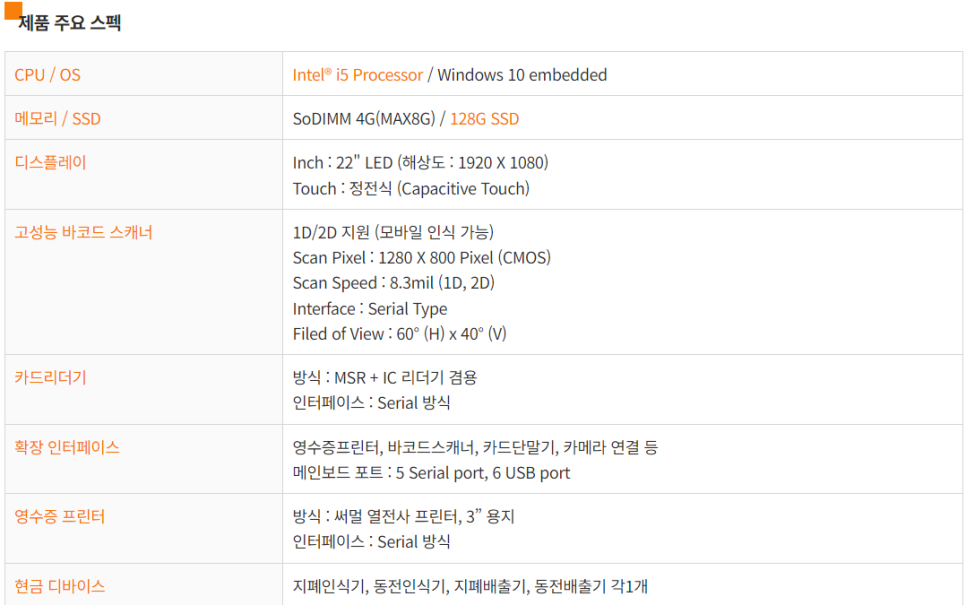Select SoDIMM 4G(MAX8G) text
This screenshot has width=966, height=605.
(364, 119)
